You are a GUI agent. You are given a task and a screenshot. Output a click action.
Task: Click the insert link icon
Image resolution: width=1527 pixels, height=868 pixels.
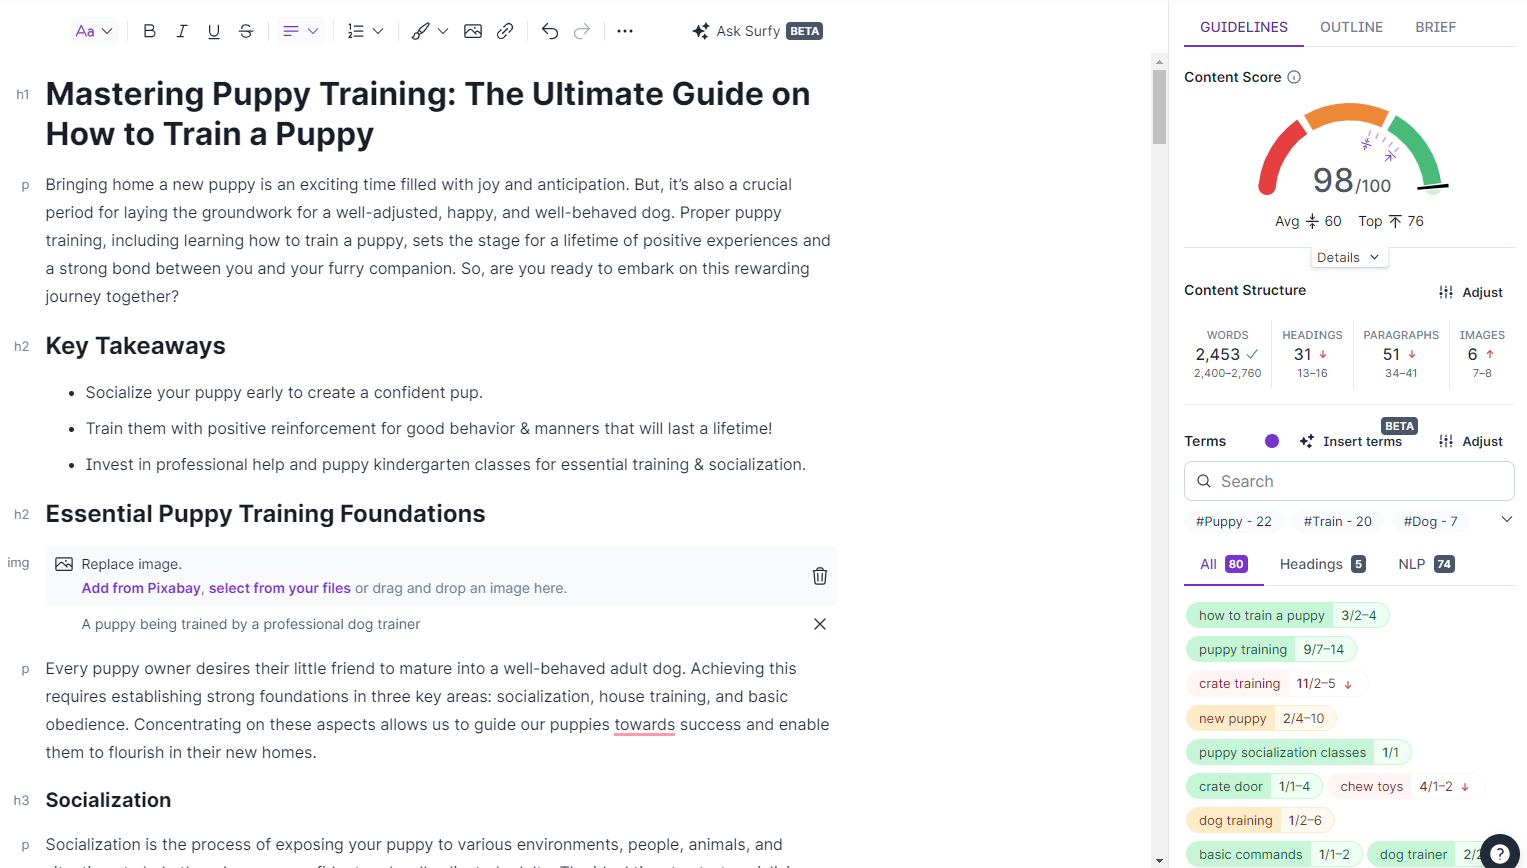point(505,31)
